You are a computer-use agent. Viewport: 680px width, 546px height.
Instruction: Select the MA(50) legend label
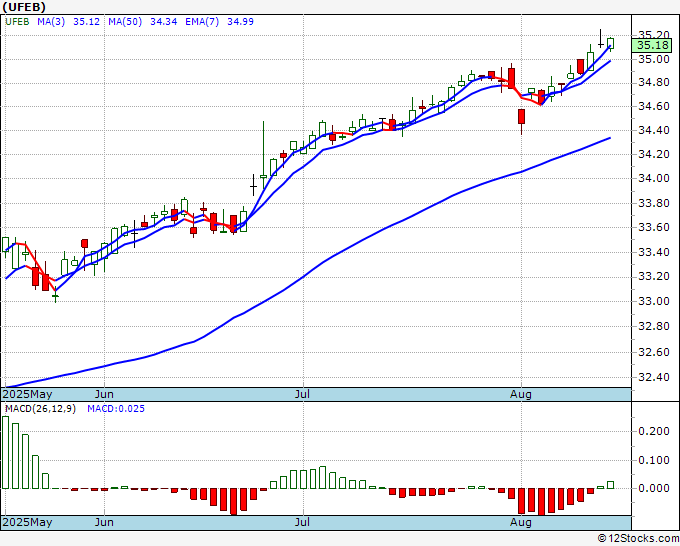point(125,22)
